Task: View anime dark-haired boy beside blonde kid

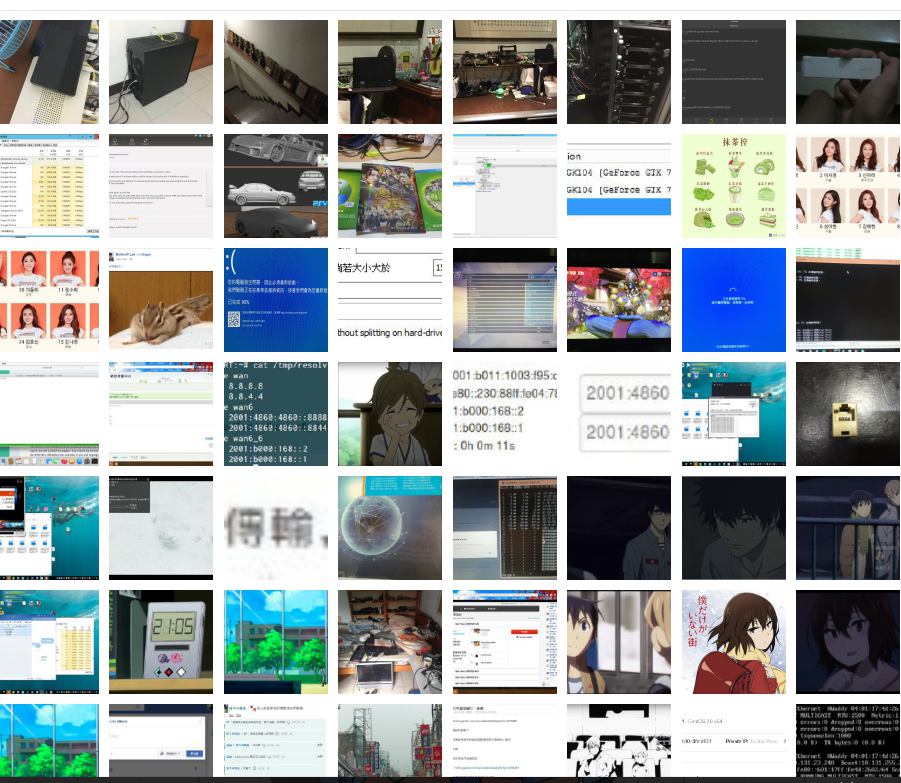Action: (x=619, y=642)
